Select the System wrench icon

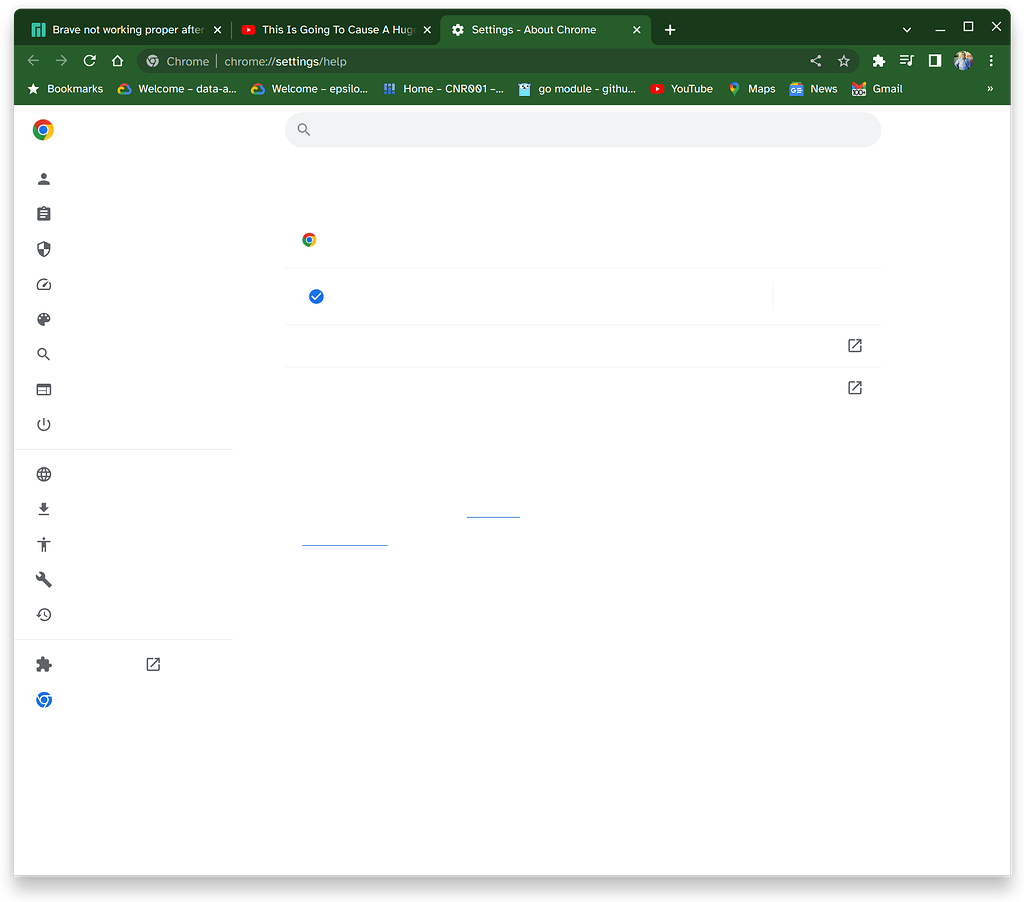coord(43,580)
